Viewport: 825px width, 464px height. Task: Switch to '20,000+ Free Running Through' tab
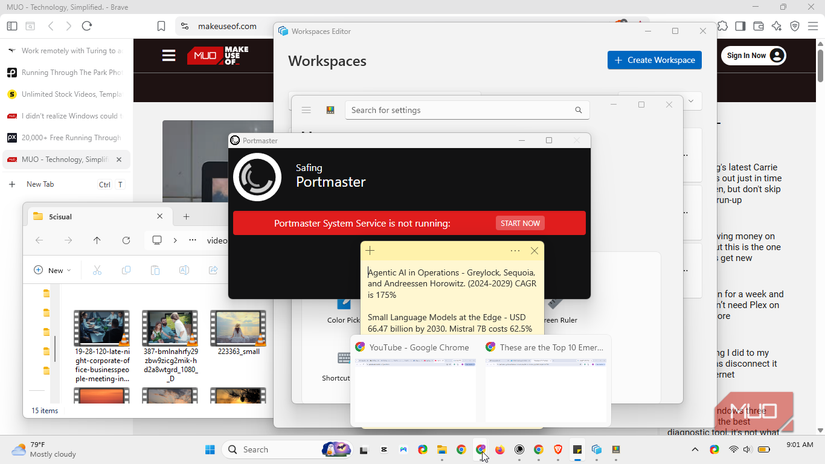(66, 137)
